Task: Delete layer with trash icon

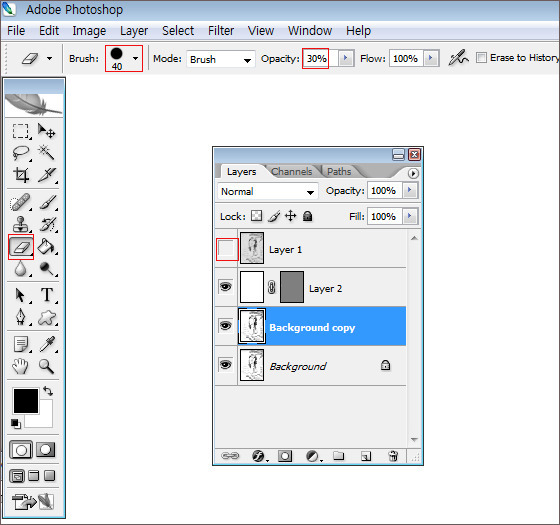Action: tap(393, 456)
